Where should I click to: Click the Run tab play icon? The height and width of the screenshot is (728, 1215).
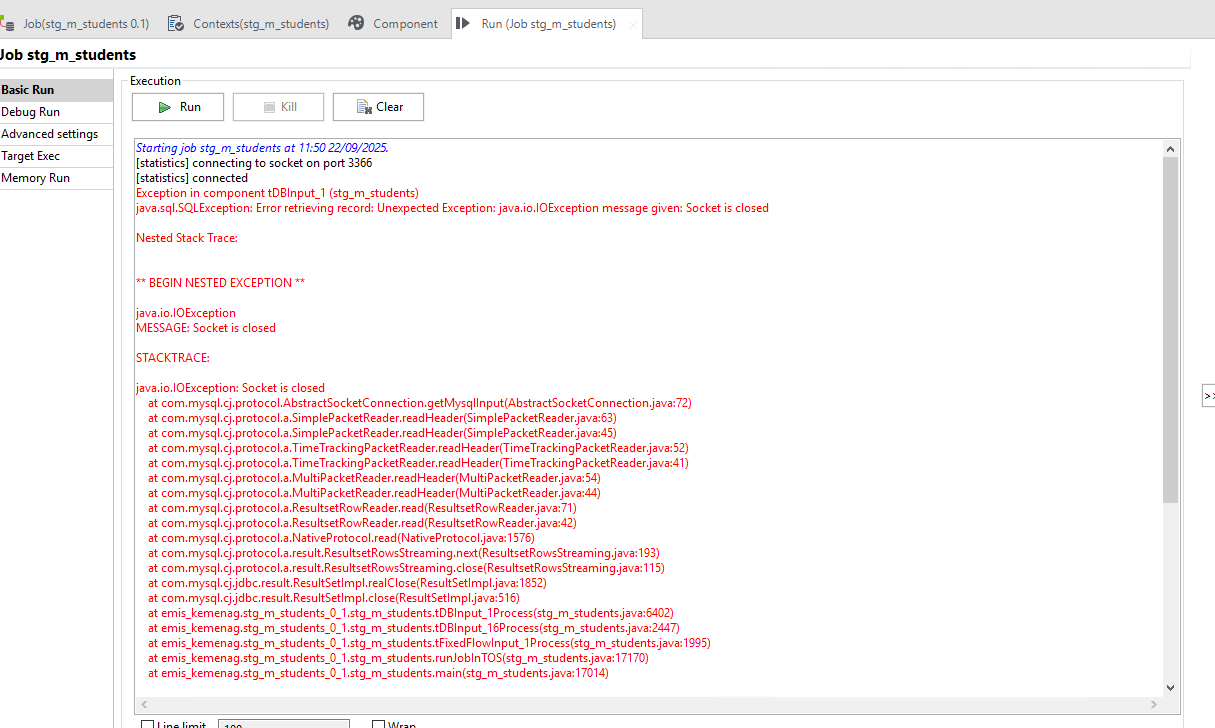coord(462,23)
